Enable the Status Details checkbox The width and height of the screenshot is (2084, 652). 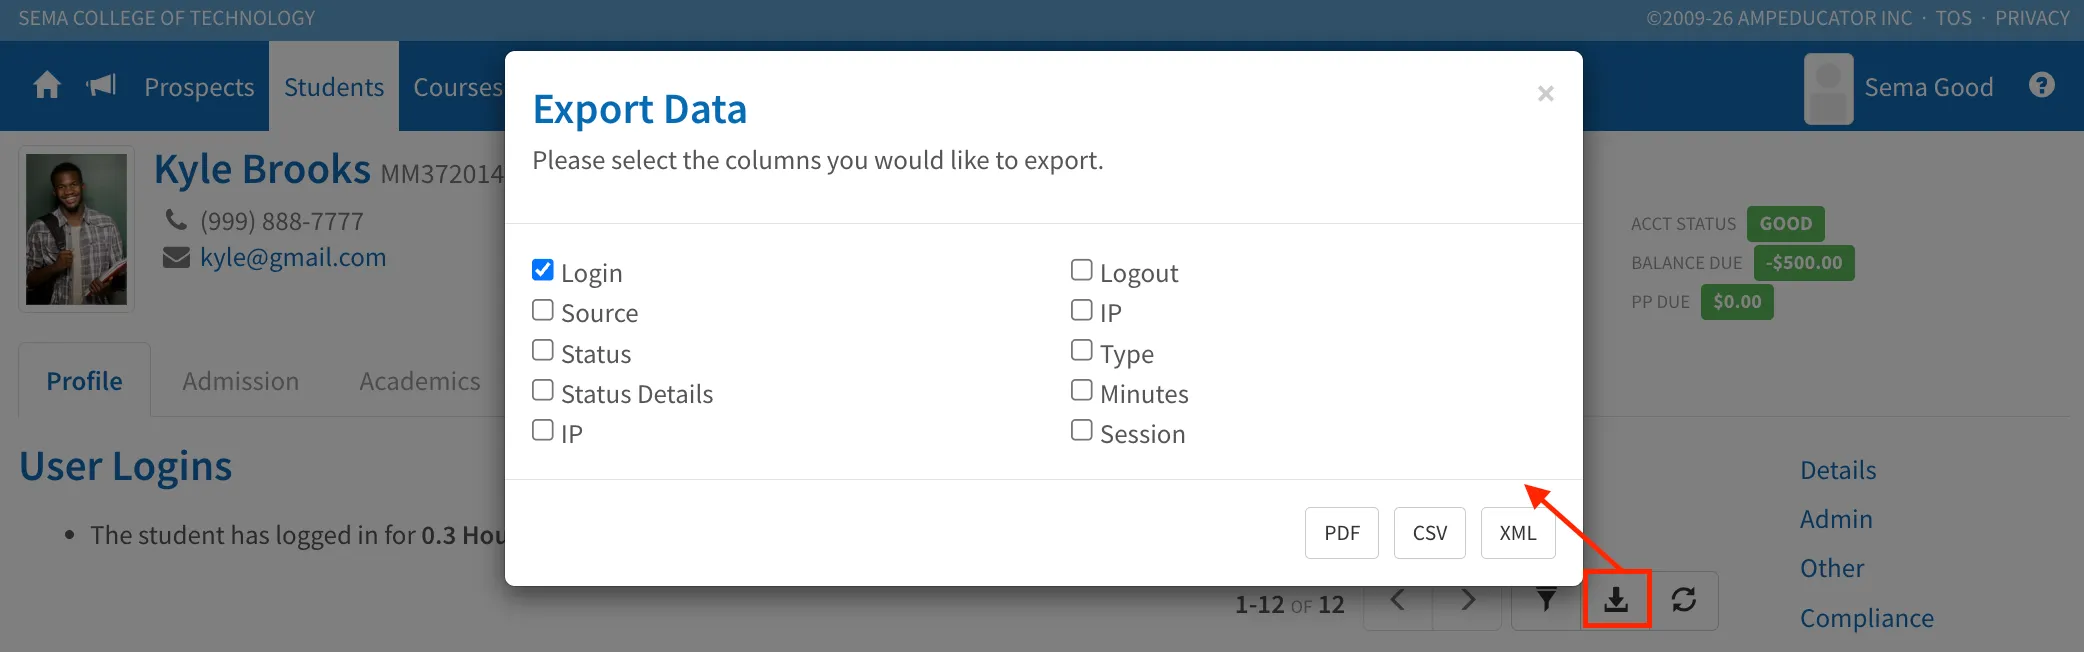point(543,390)
